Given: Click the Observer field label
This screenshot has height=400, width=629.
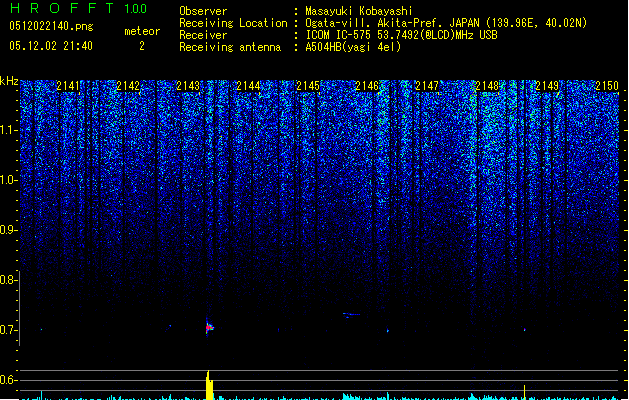Looking at the screenshot, I should click(x=203, y=11).
